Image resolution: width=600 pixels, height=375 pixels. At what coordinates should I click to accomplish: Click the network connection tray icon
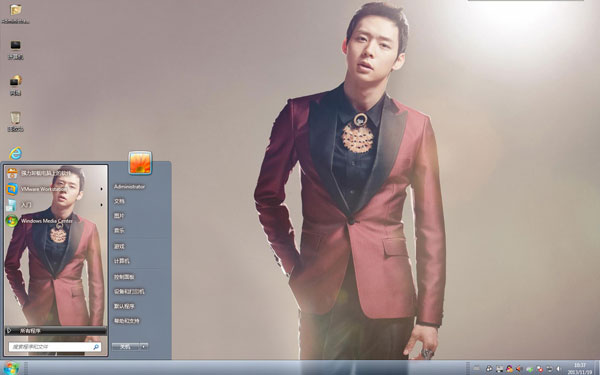[549, 368]
